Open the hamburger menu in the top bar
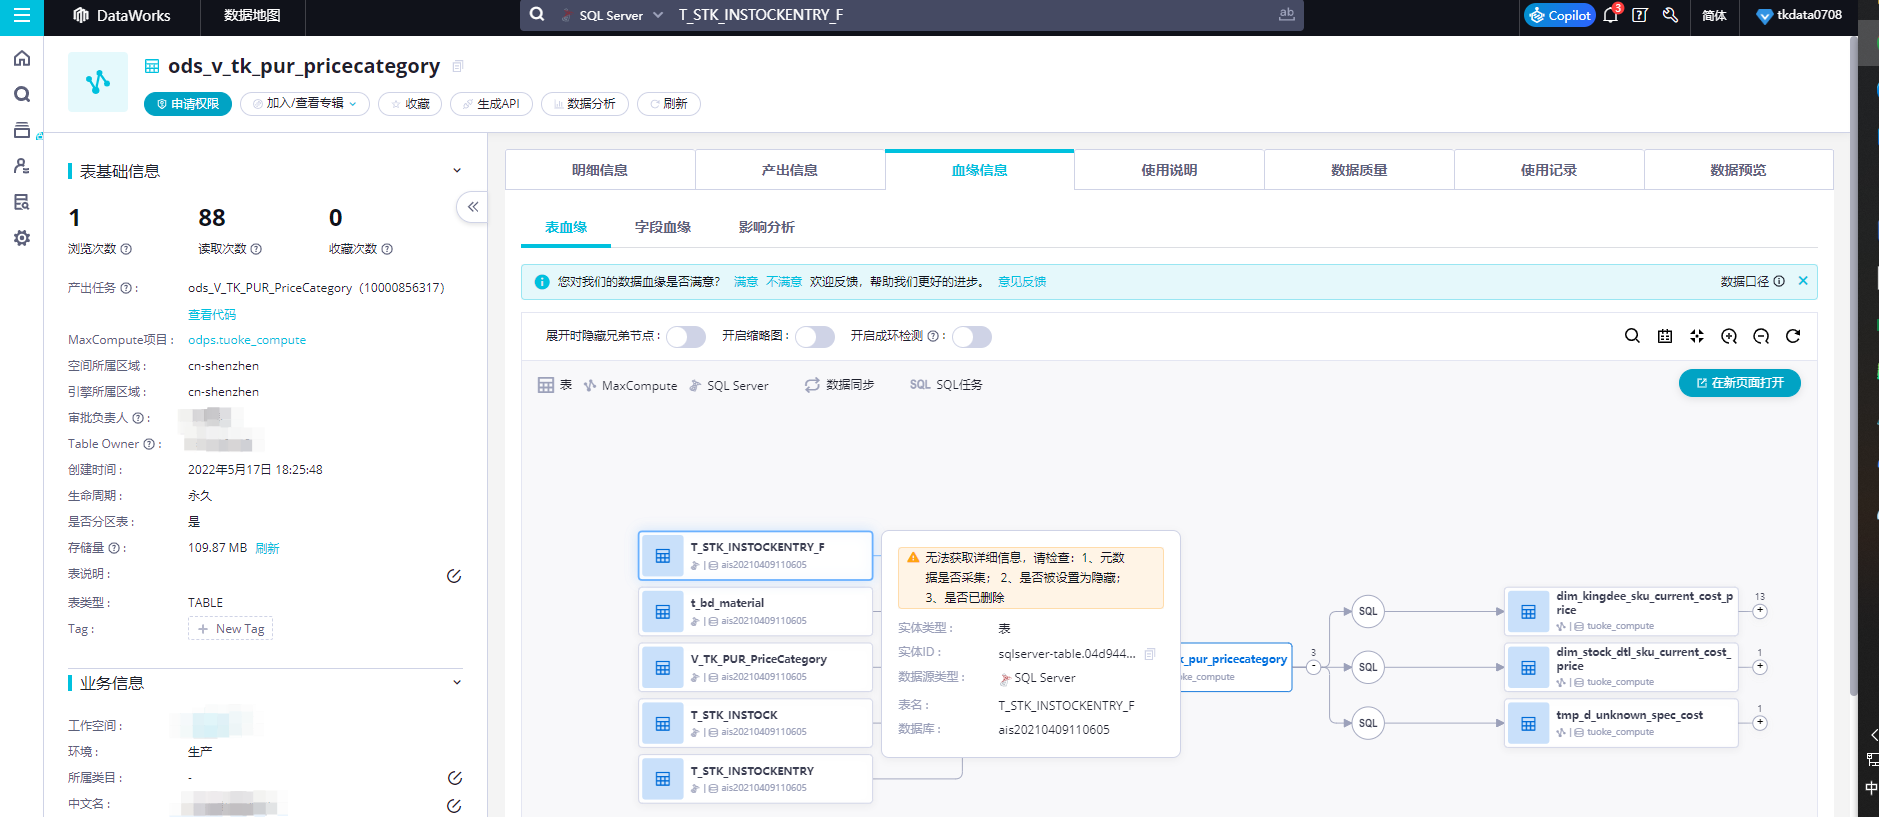 [x=21, y=16]
